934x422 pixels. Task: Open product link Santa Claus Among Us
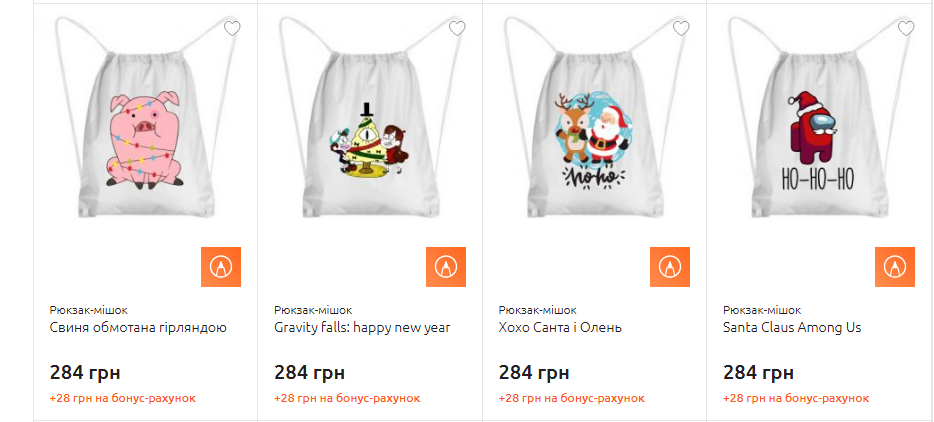792,328
